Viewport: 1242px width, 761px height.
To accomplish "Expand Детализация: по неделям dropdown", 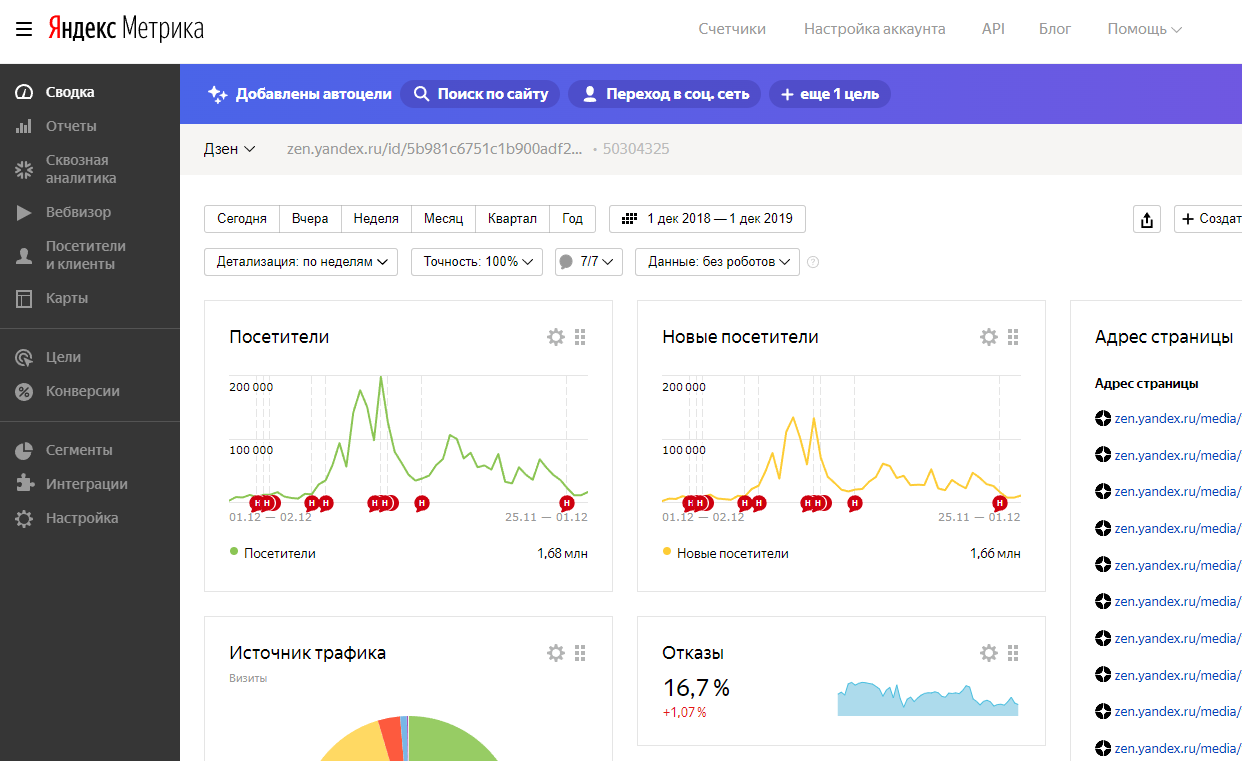I will point(301,262).
